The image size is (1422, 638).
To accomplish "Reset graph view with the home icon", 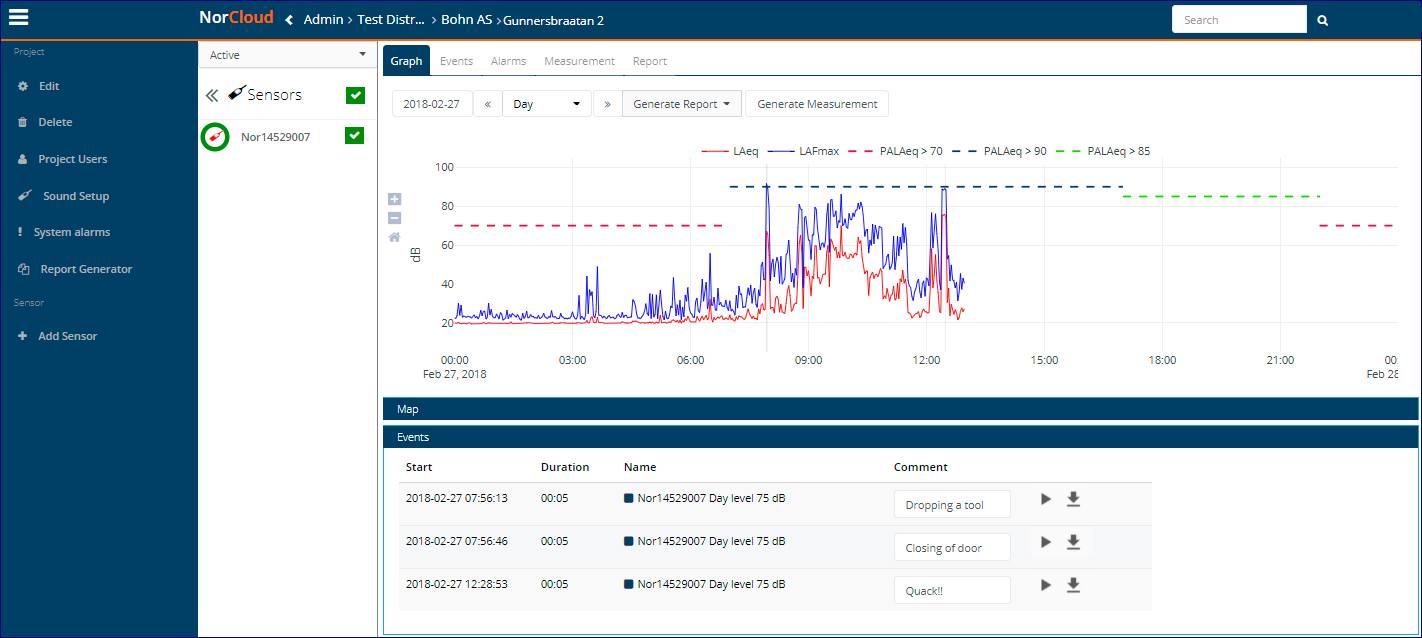I will pos(394,237).
